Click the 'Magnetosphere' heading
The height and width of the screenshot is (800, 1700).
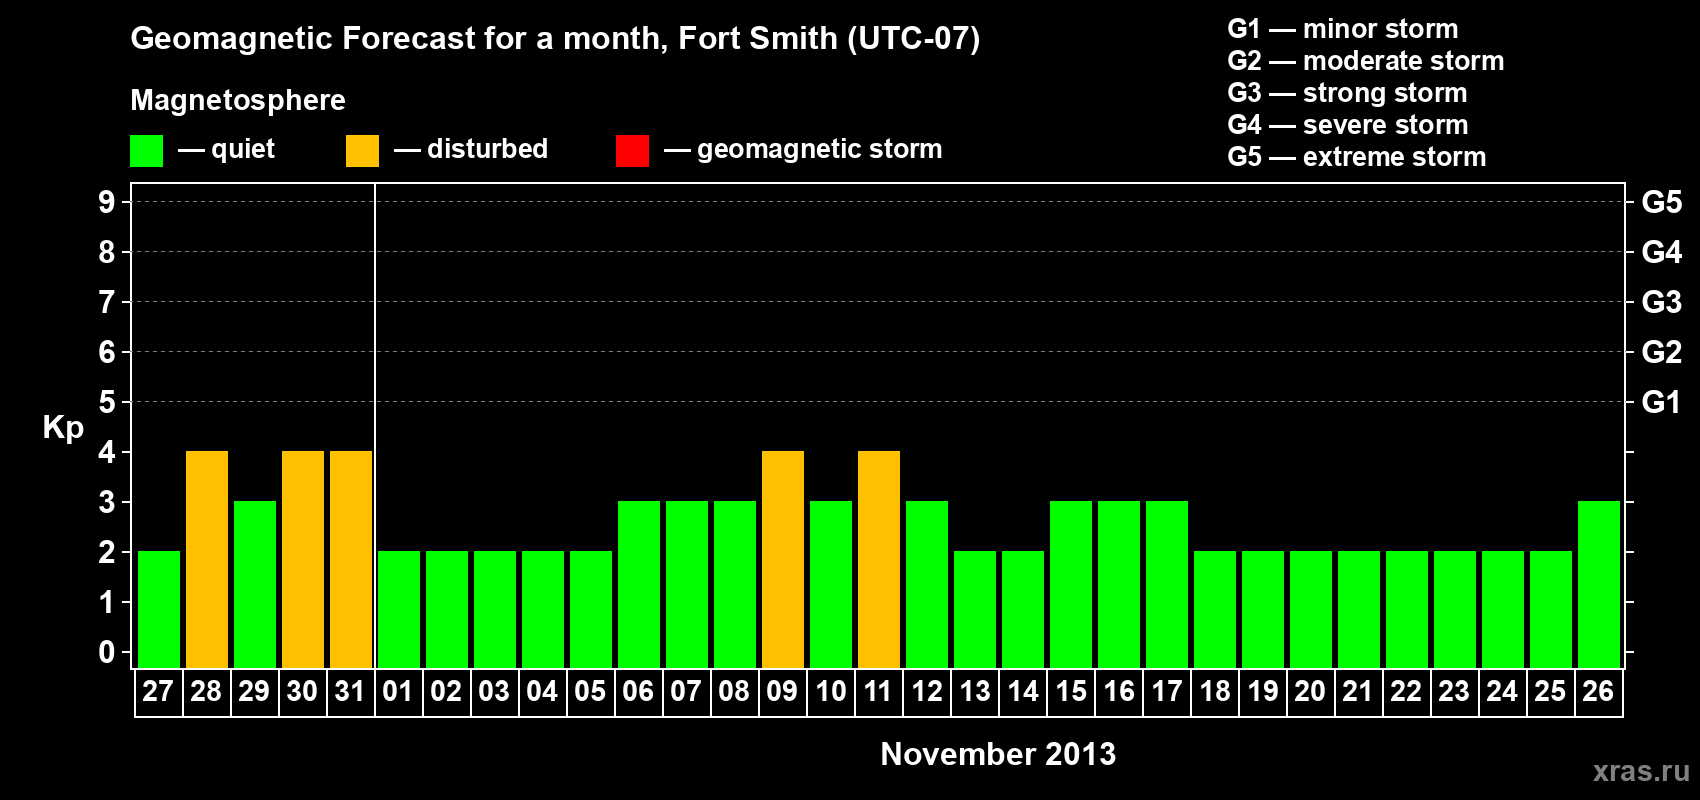(238, 100)
